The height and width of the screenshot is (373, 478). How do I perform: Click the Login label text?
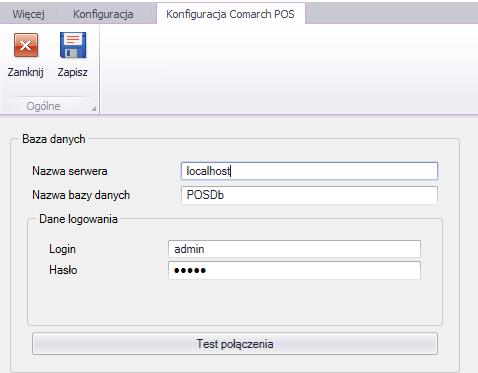(x=62, y=249)
